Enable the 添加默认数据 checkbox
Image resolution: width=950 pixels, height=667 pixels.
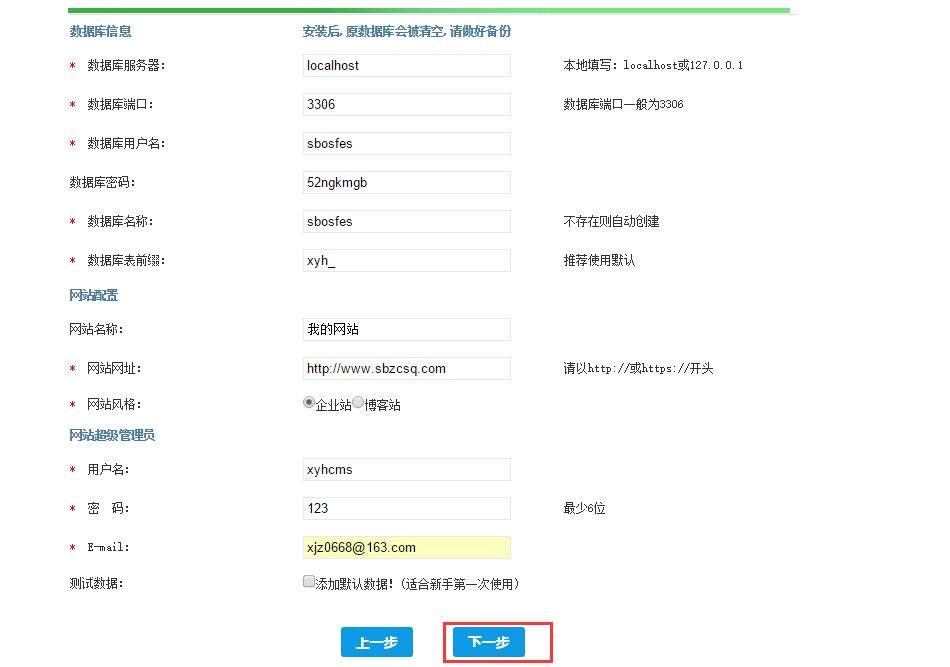point(309,581)
